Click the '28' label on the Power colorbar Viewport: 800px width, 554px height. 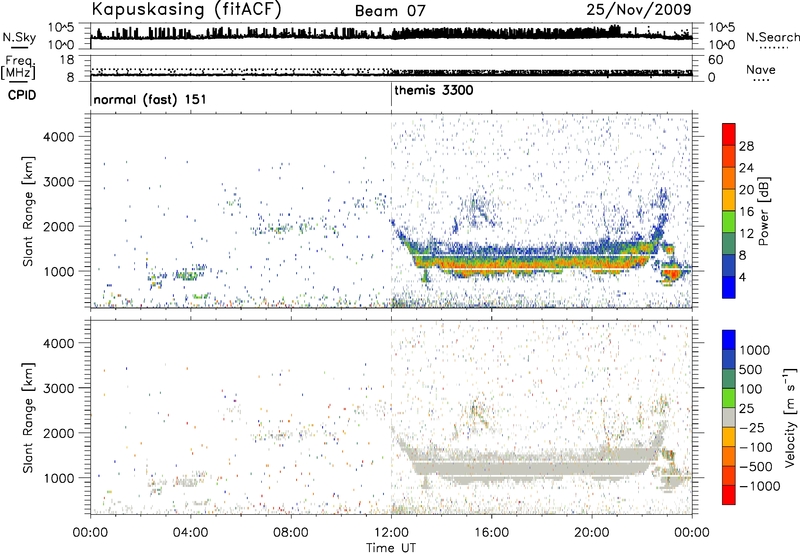tap(746, 146)
